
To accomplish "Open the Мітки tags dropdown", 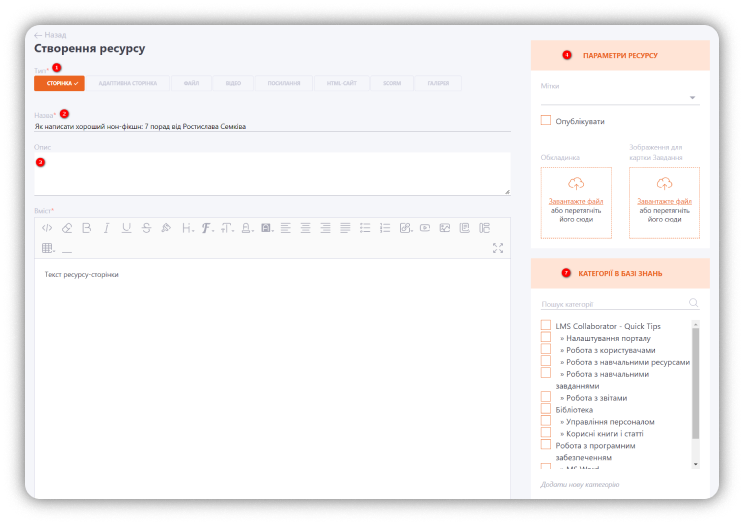I will coord(692,98).
